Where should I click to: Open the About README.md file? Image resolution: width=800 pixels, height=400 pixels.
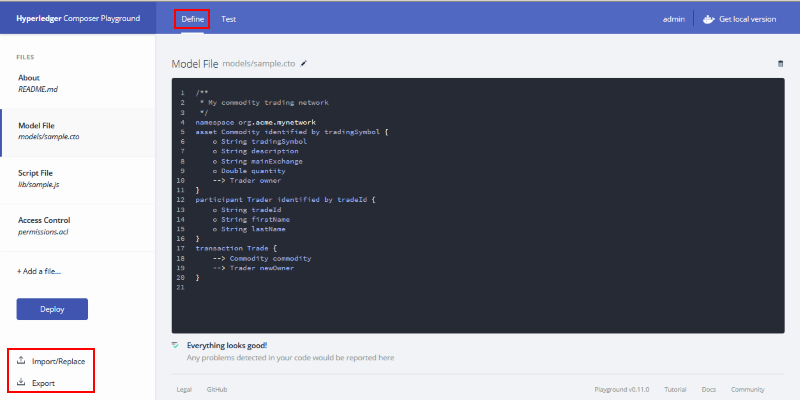pos(78,83)
